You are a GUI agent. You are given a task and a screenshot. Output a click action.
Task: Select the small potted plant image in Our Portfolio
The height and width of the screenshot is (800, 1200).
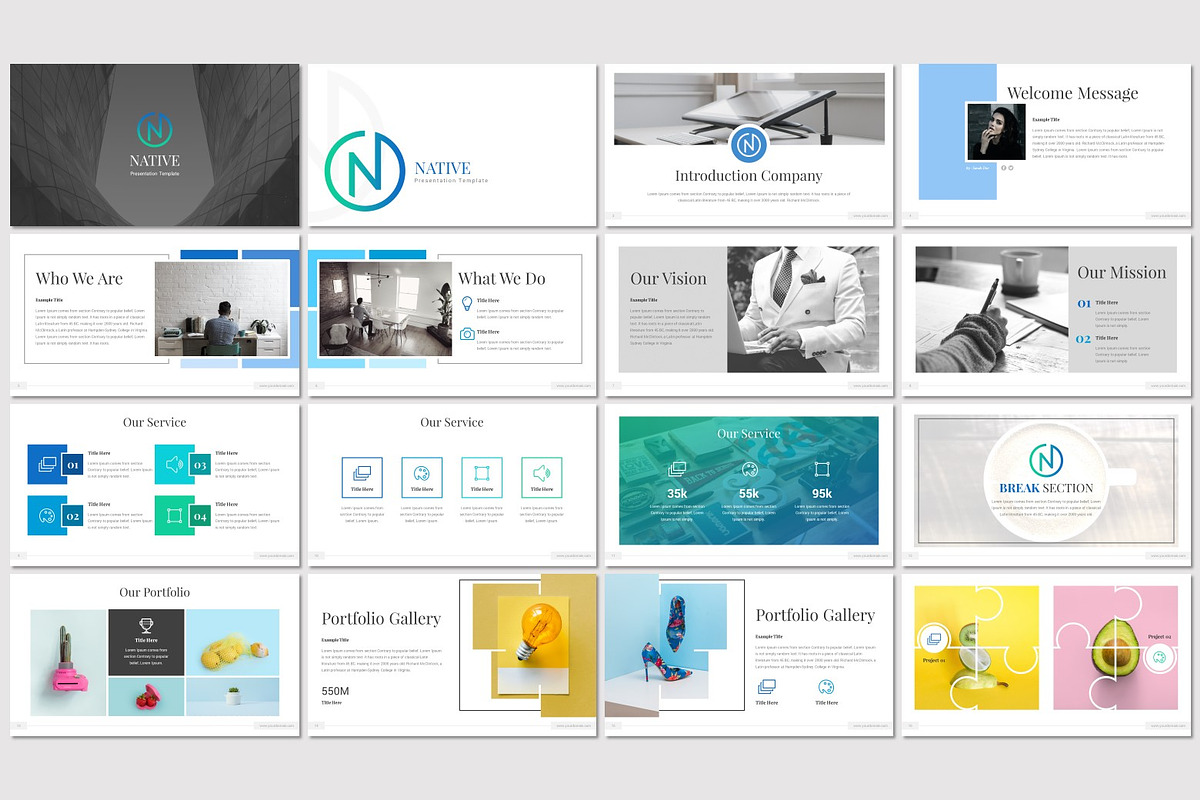coord(233,696)
